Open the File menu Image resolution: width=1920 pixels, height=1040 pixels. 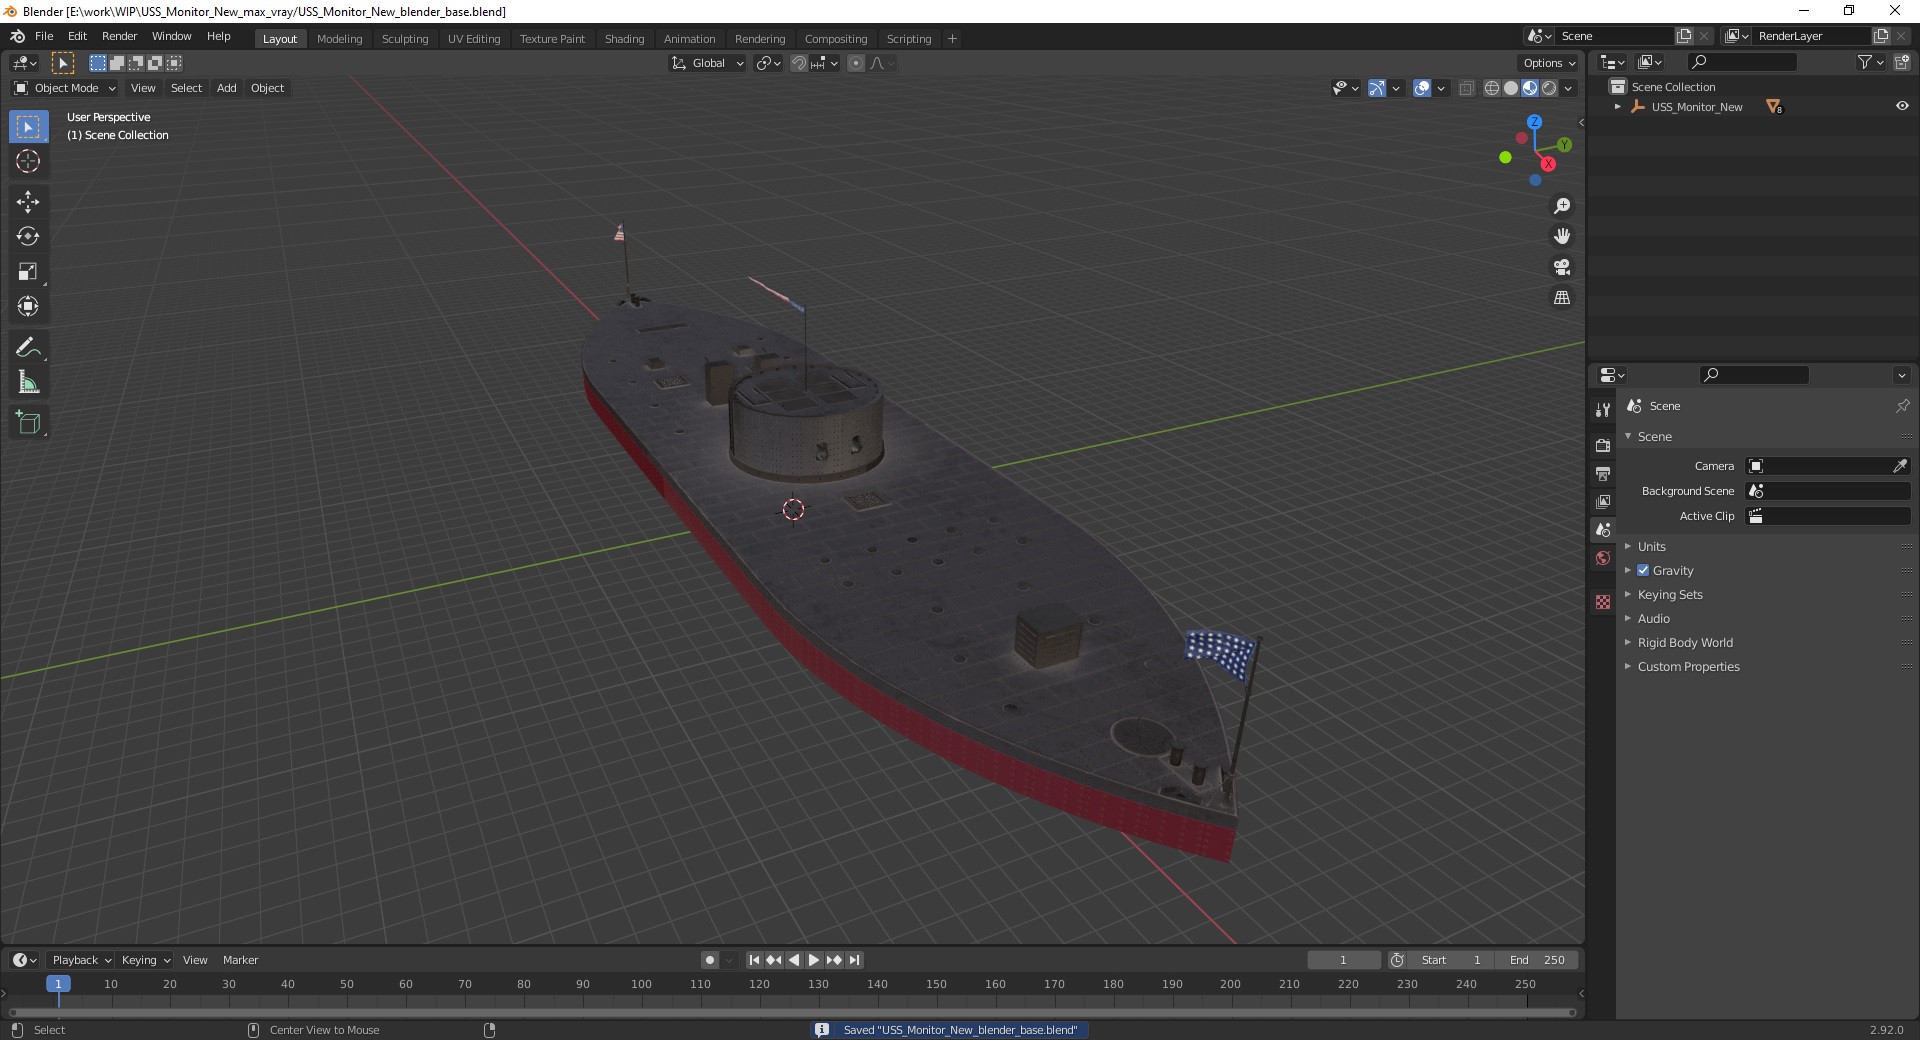click(x=44, y=36)
